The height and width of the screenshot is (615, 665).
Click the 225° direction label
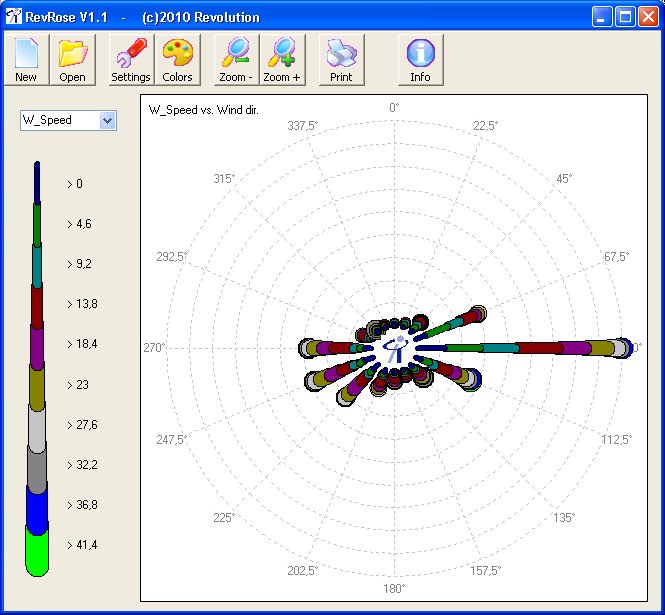coord(224,517)
